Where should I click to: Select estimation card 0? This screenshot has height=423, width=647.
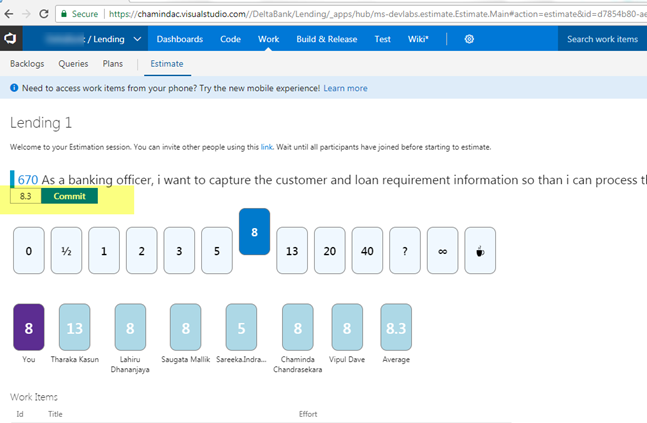pos(29,250)
